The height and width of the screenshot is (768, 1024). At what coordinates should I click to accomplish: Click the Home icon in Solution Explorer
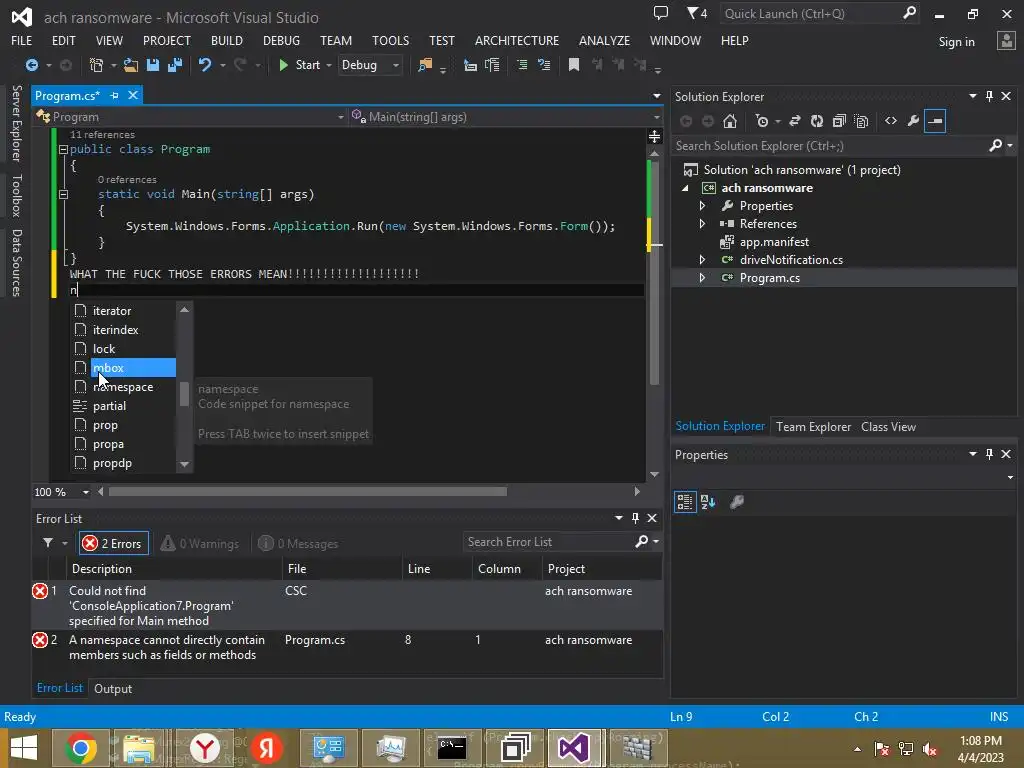click(x=730, y=121)
